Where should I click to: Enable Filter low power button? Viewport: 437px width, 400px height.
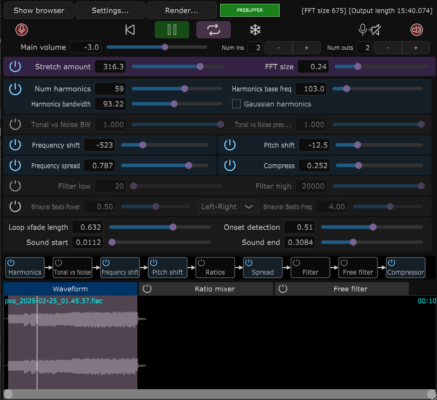[x=15, y=186]
